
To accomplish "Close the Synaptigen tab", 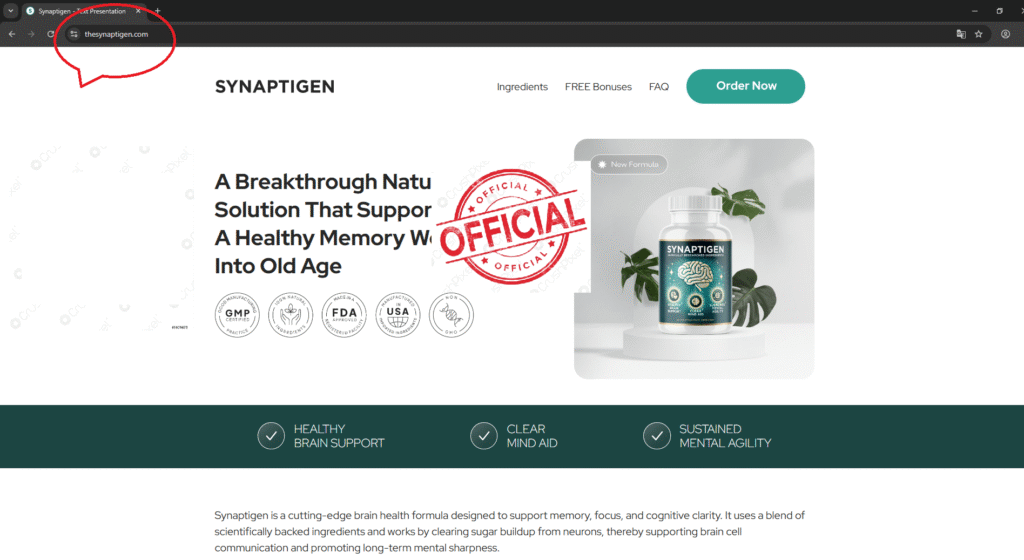I will (x=138, y=10).
